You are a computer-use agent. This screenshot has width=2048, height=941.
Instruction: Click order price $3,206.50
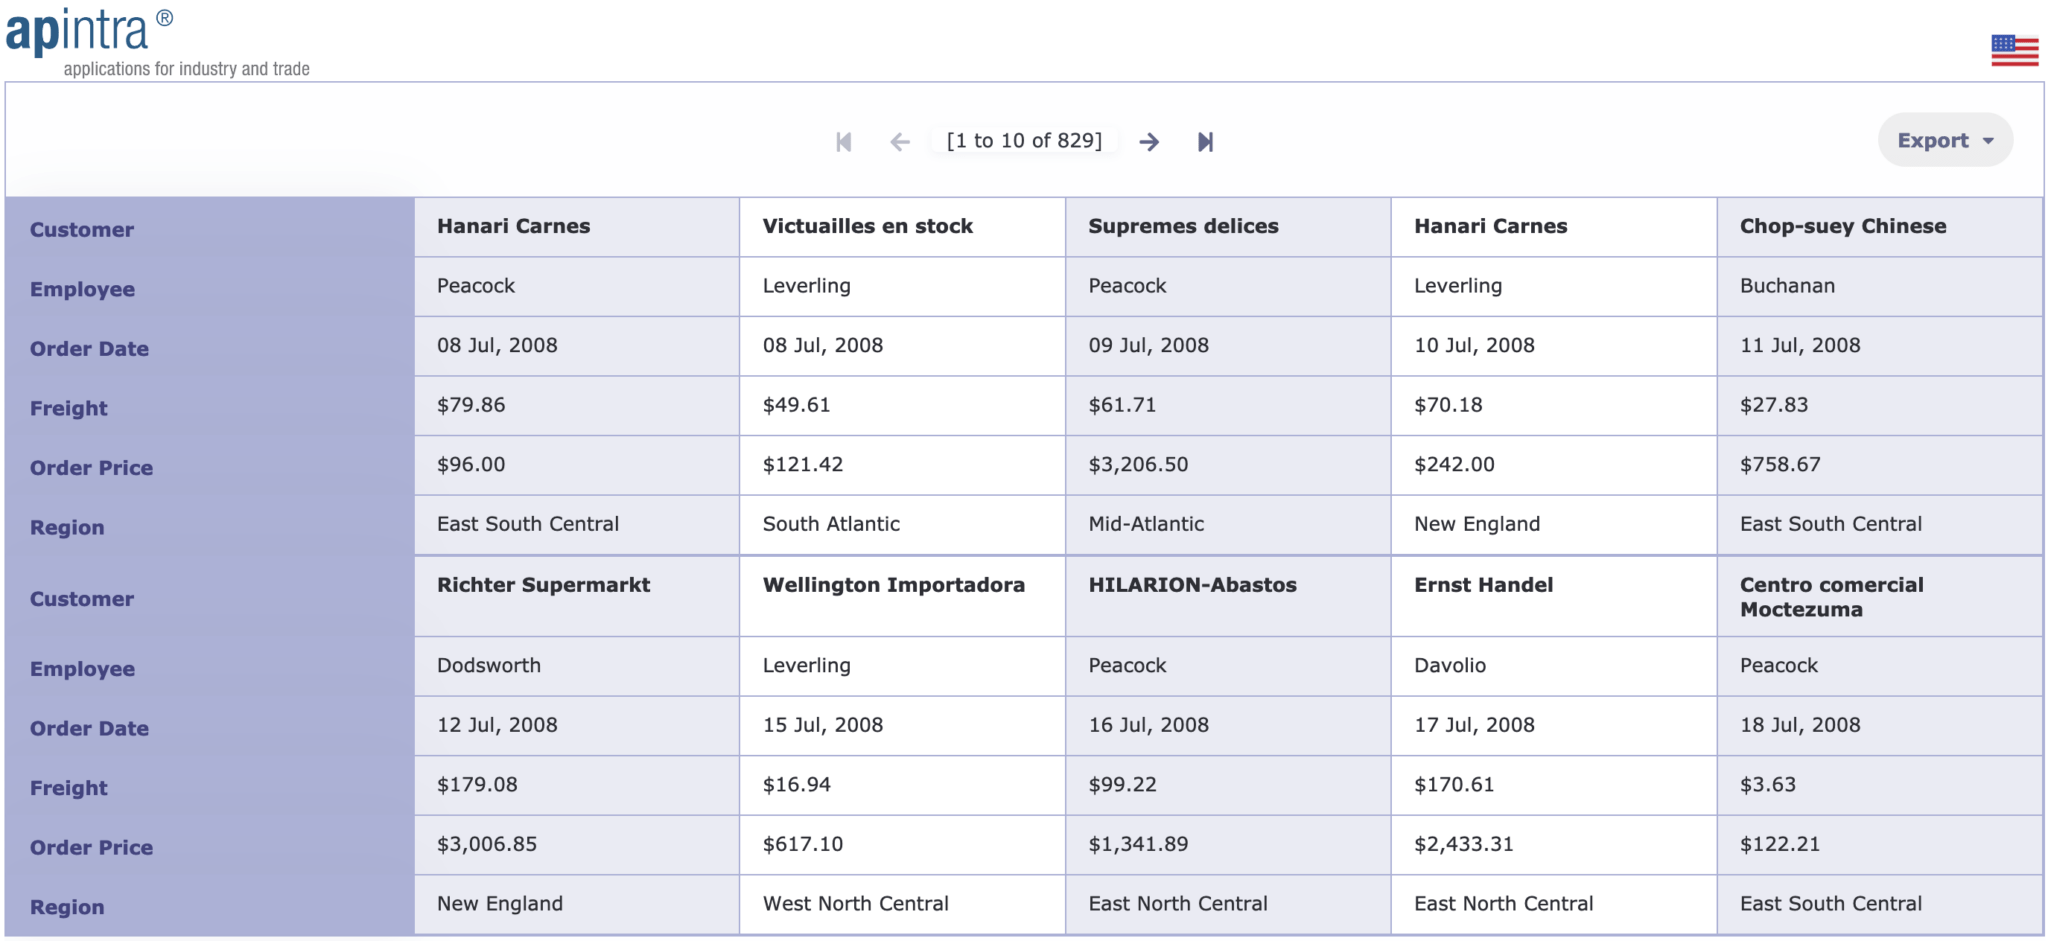click(x=1138, y=465)
